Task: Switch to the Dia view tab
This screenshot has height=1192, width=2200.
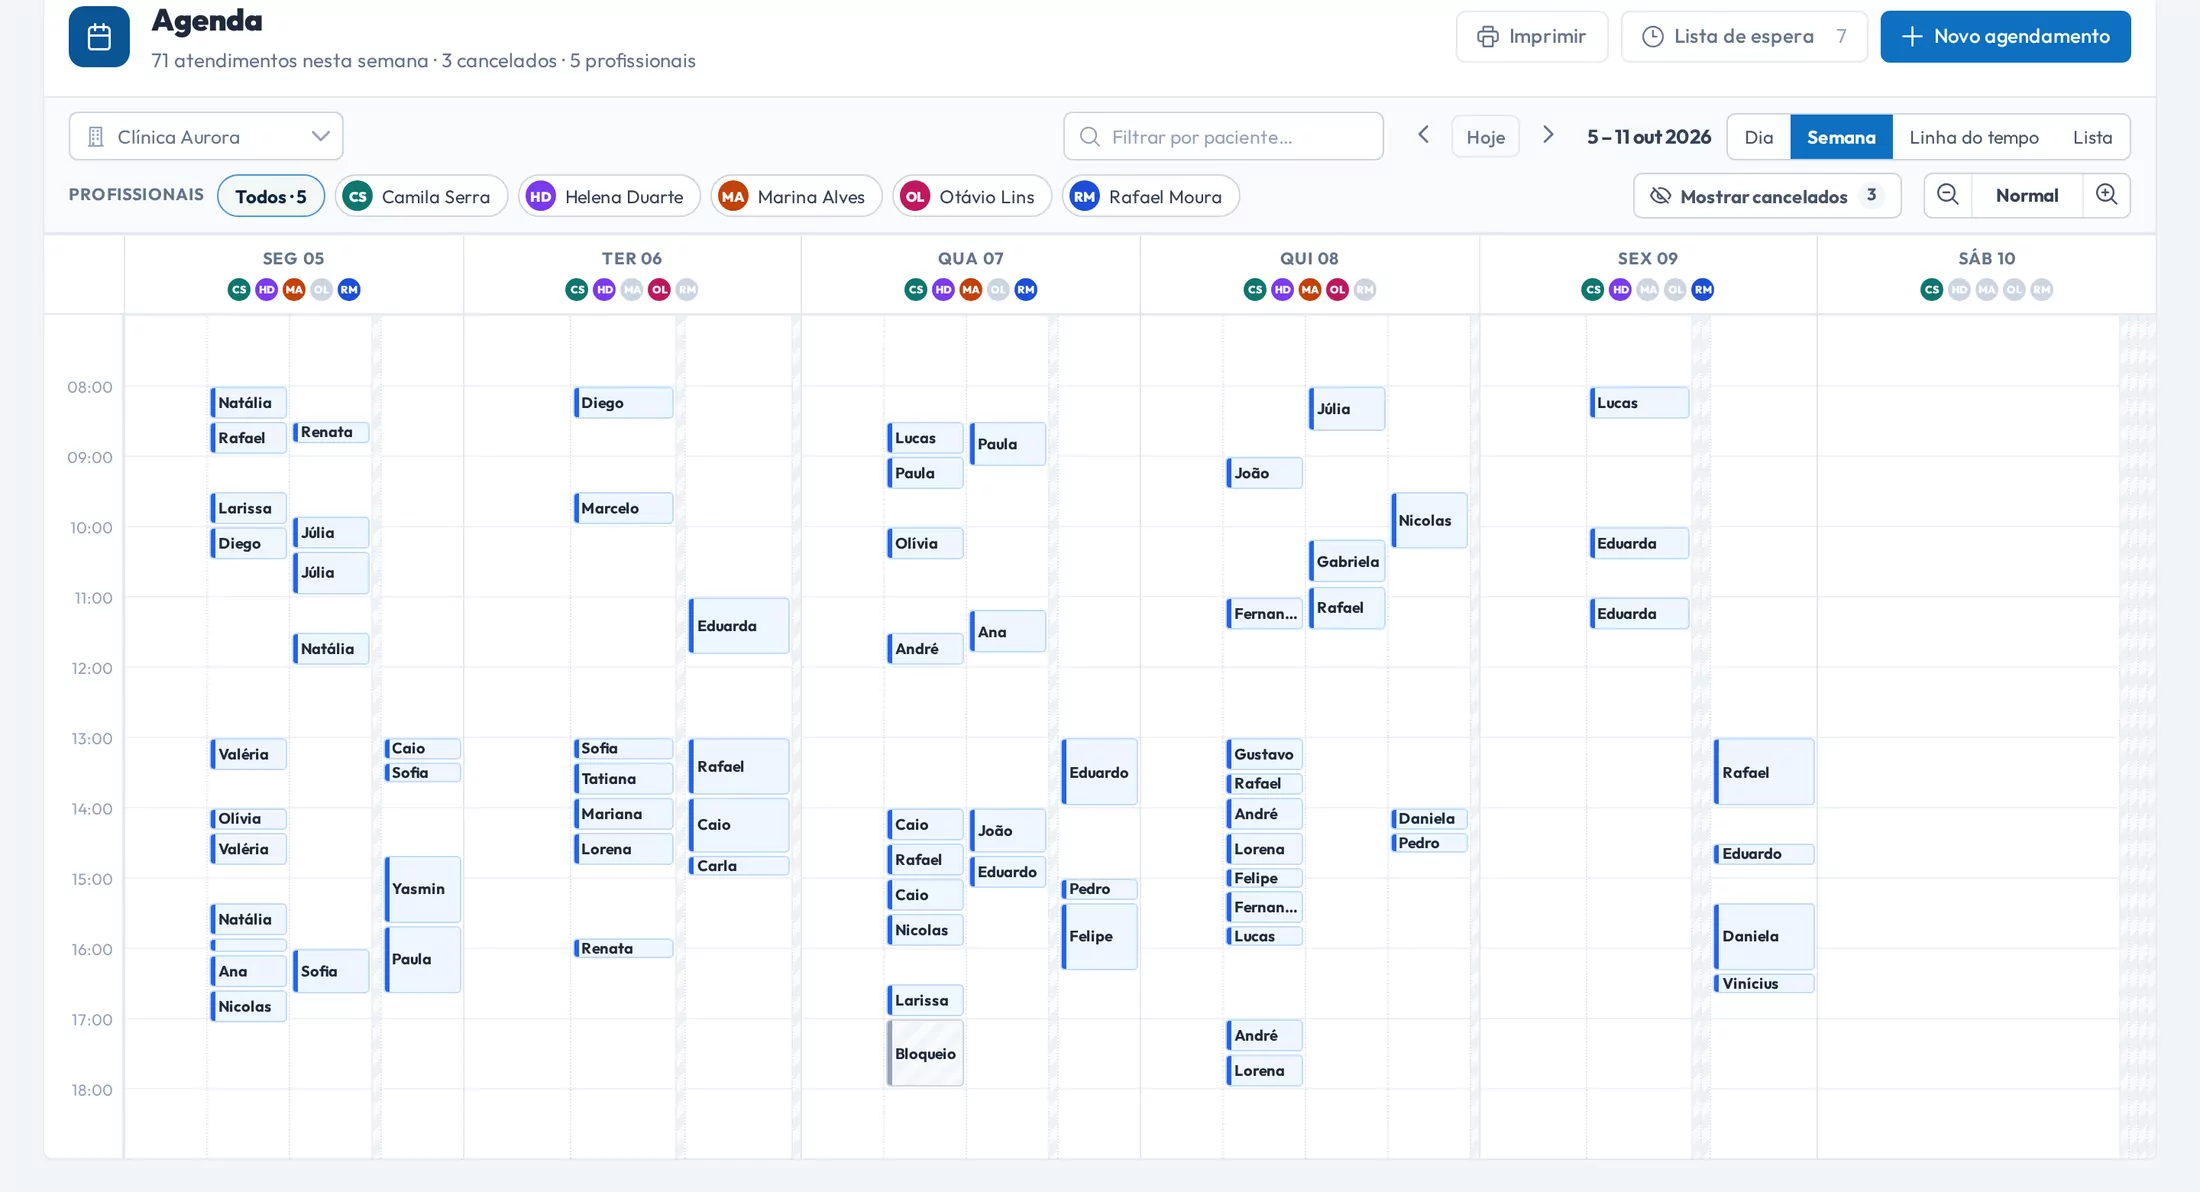Action: pos(1759,137)
